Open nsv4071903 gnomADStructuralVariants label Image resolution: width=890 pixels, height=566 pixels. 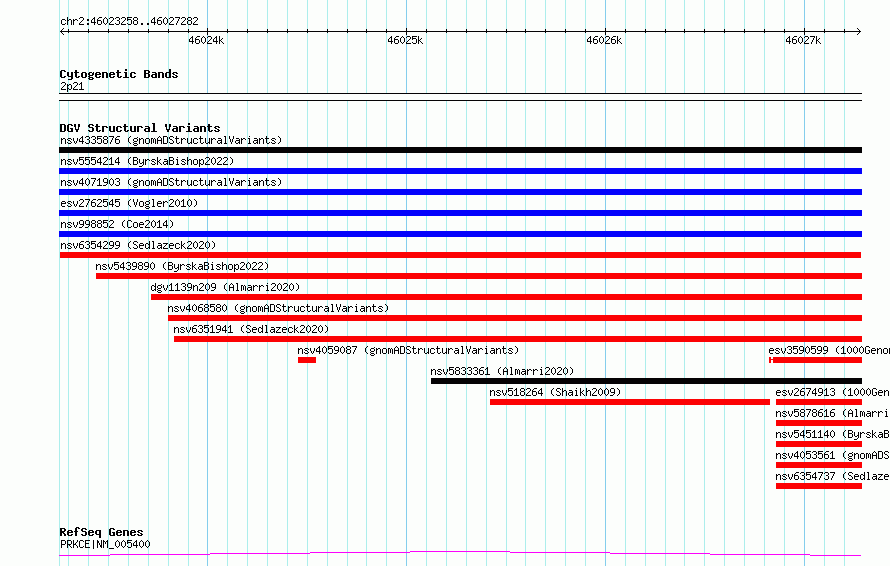171,182
